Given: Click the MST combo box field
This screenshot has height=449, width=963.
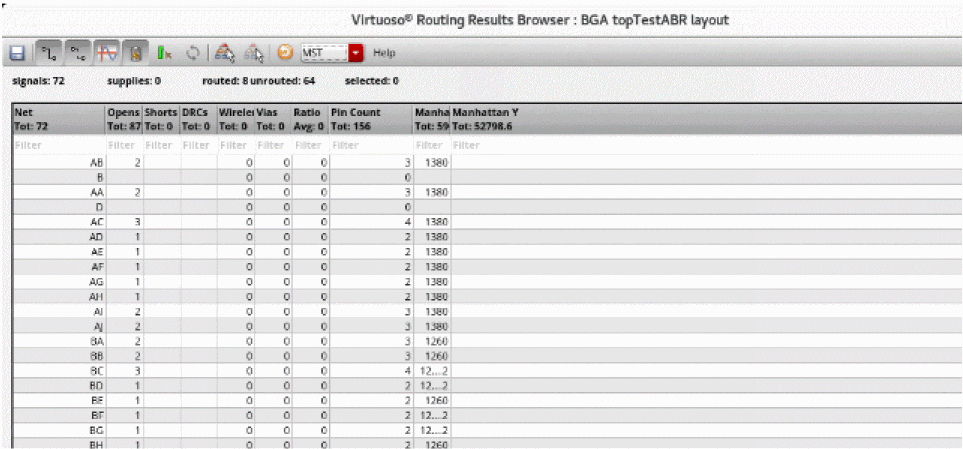Looking at the screenshot, I should 325,53.
